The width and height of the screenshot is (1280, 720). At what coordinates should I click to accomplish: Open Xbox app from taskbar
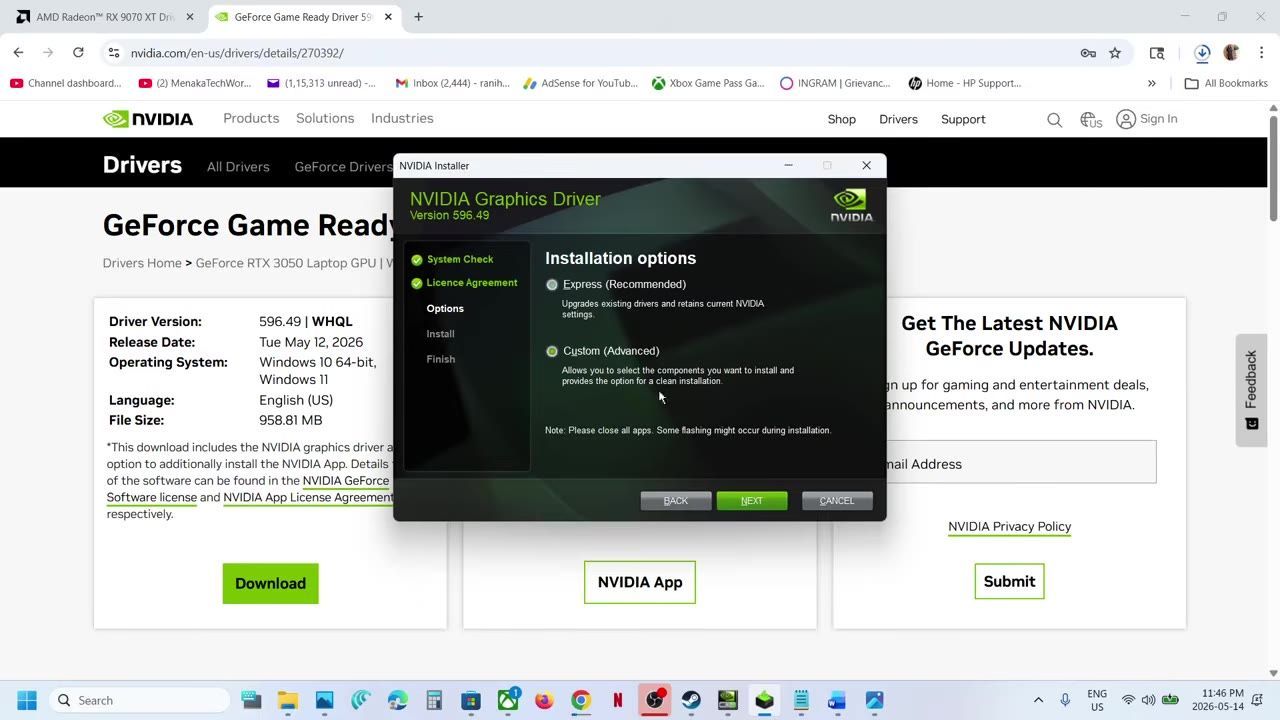(508, 700)
